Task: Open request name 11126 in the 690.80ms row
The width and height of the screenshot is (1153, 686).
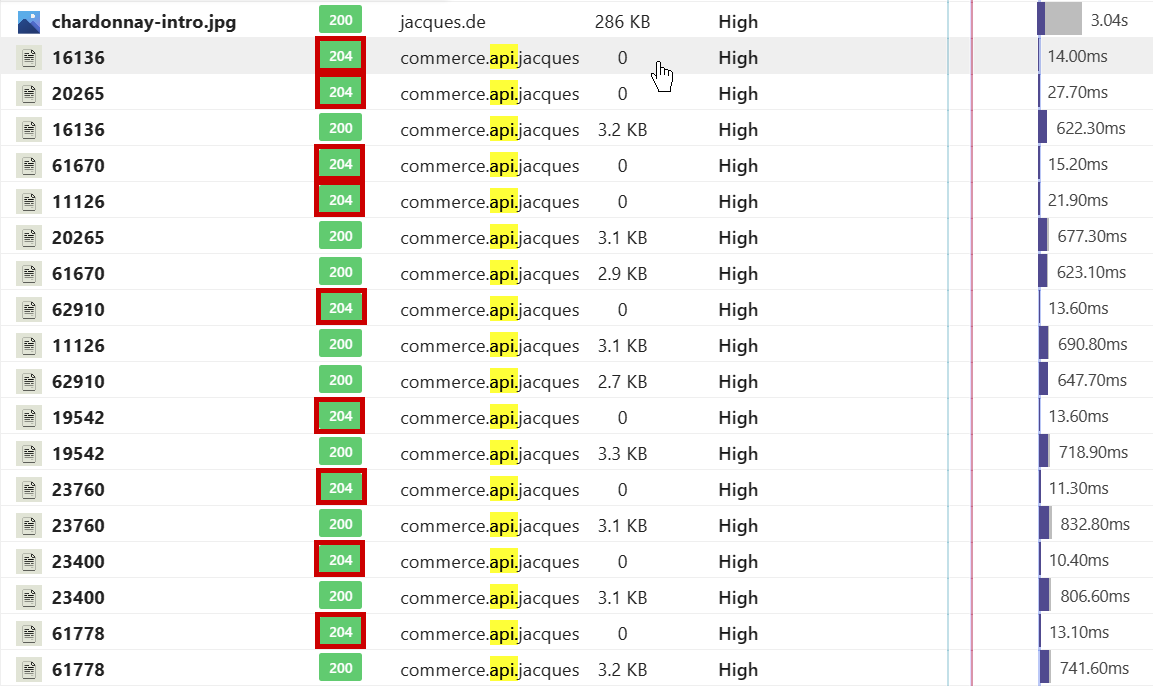Action: (78, 346)
